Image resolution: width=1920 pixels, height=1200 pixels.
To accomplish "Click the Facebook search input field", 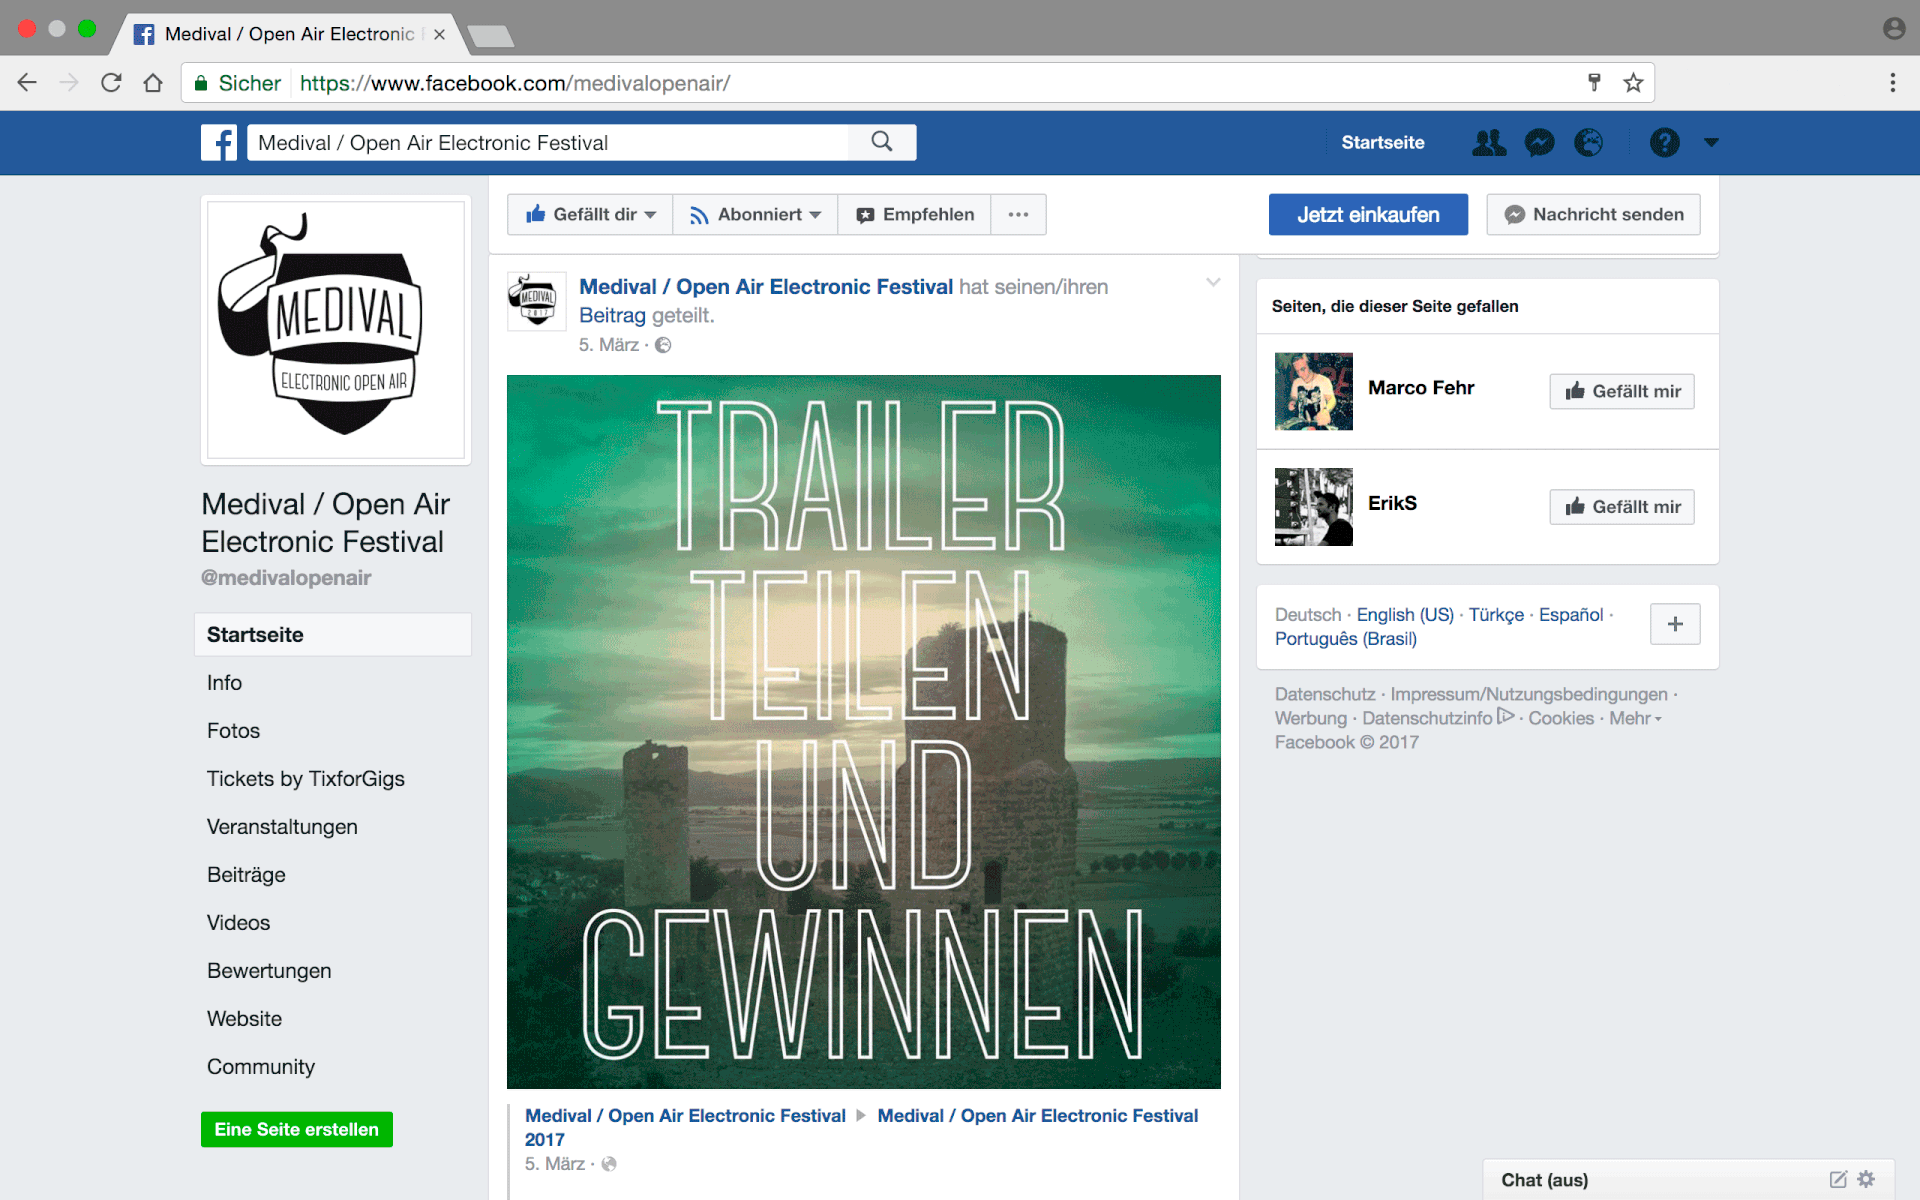I will click(x=548, y=143).
